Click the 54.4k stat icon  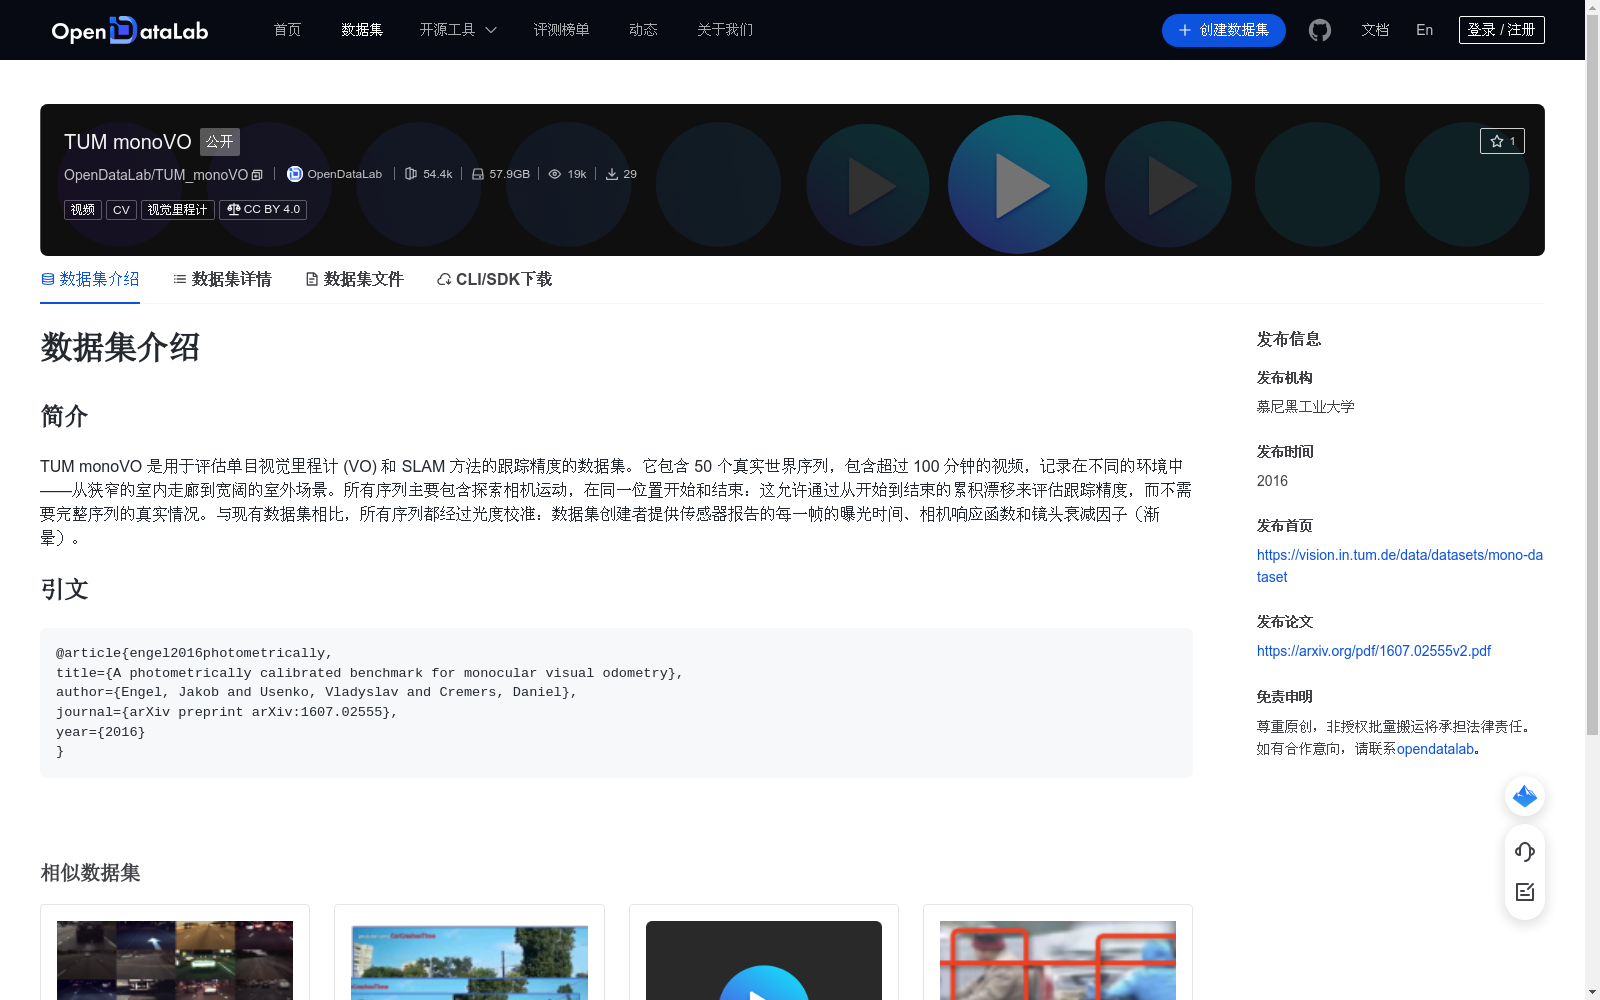pyautogui.click(x=411, y=174)
